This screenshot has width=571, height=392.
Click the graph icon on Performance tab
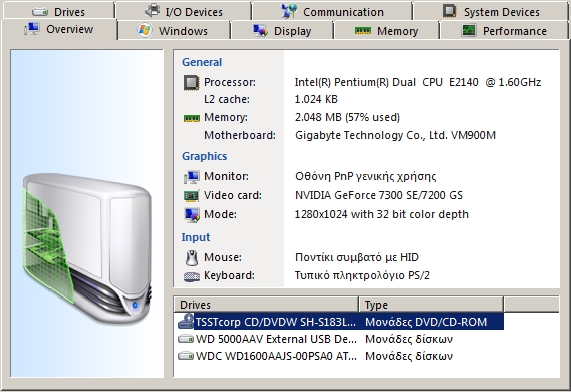pyautogui.click(x=469, y=30)
